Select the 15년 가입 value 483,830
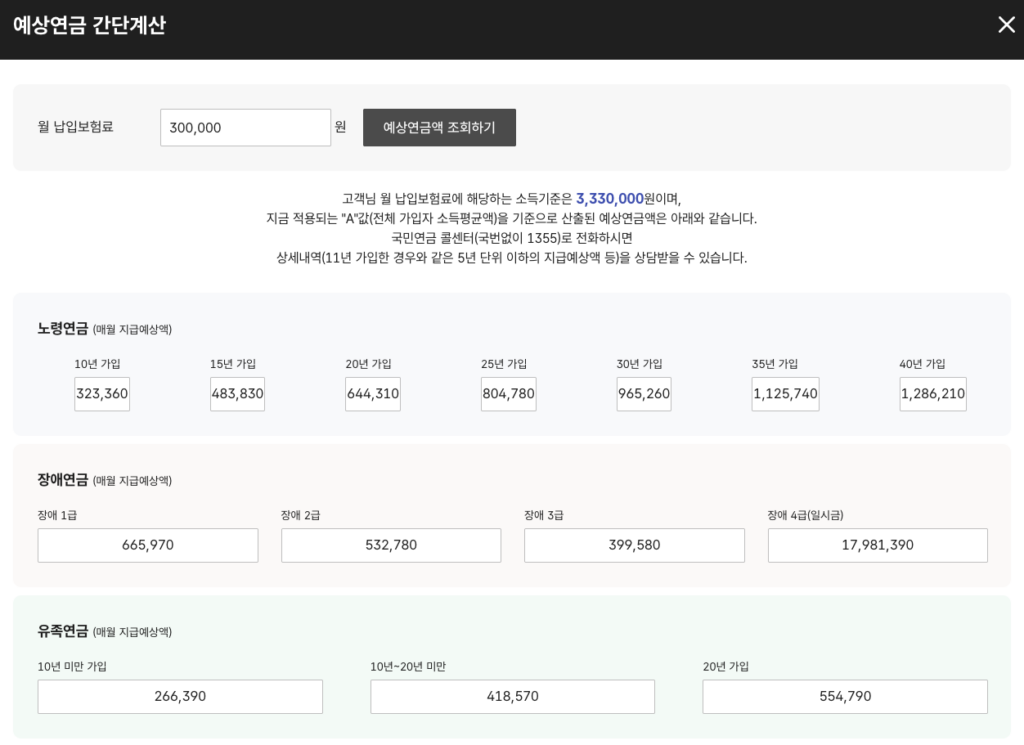Viewport: 1024px width, 745px height. [238, 394]
